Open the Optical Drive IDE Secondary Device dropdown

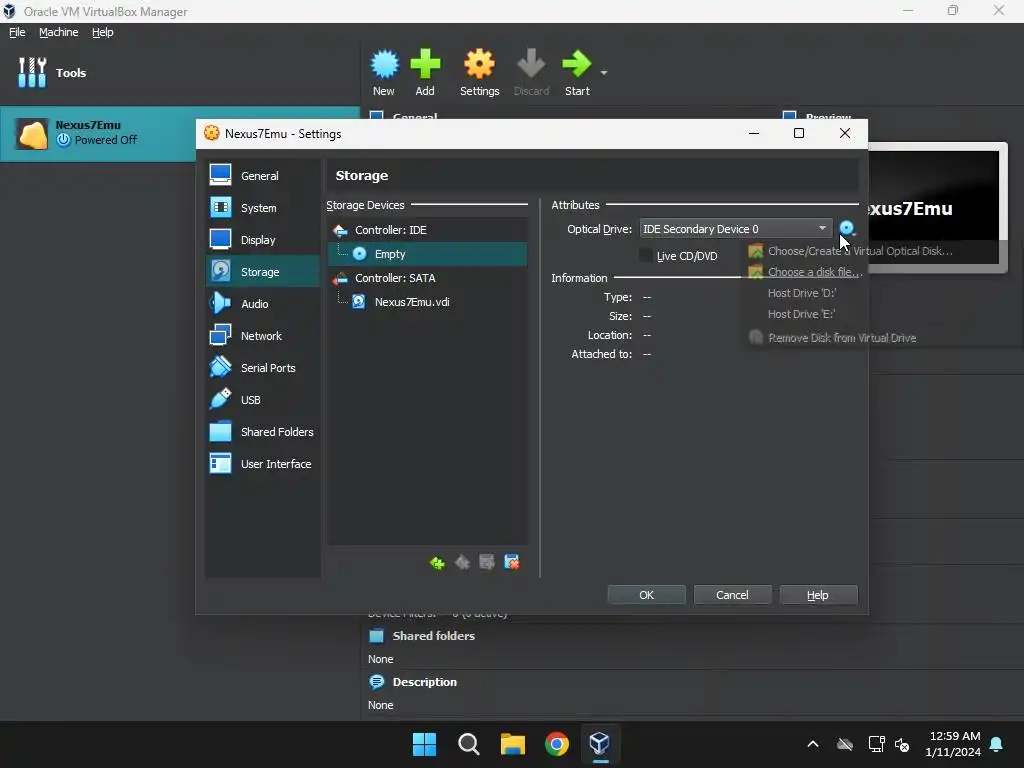pos(736,229)
